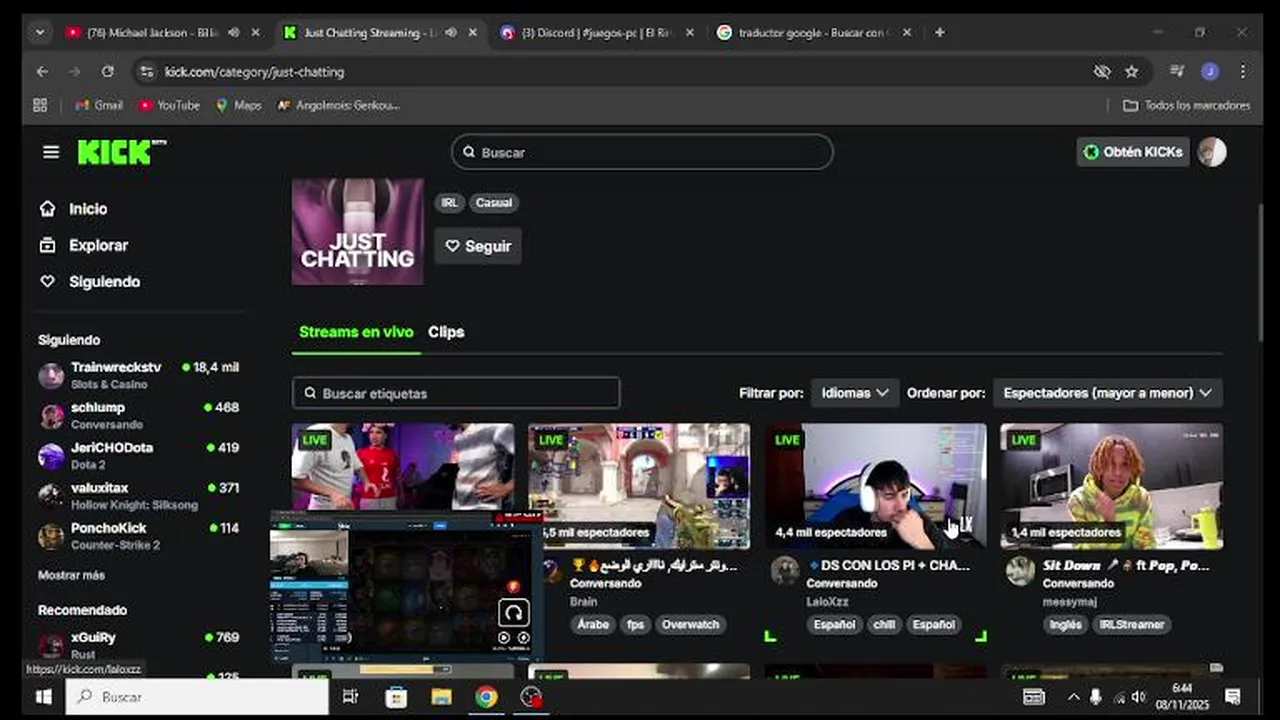Click the Overwatch tag
This screenshot has height=720, width=1280.
690,624
